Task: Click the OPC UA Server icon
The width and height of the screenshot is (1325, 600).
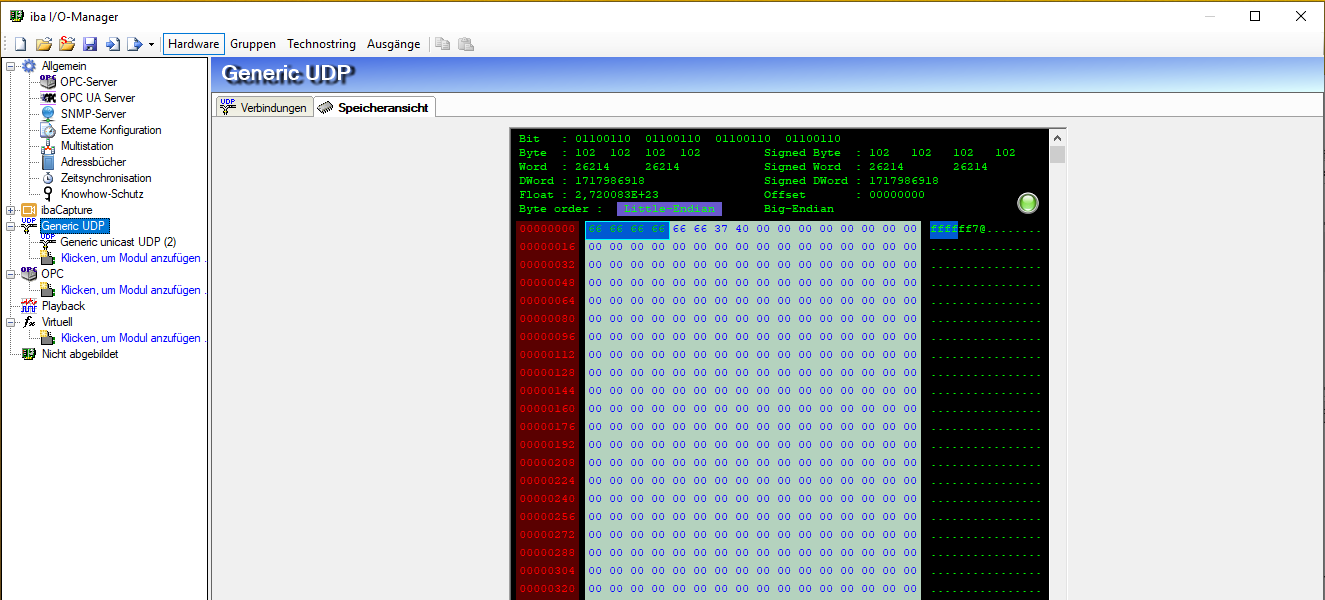Action: [x=48, y=98]
